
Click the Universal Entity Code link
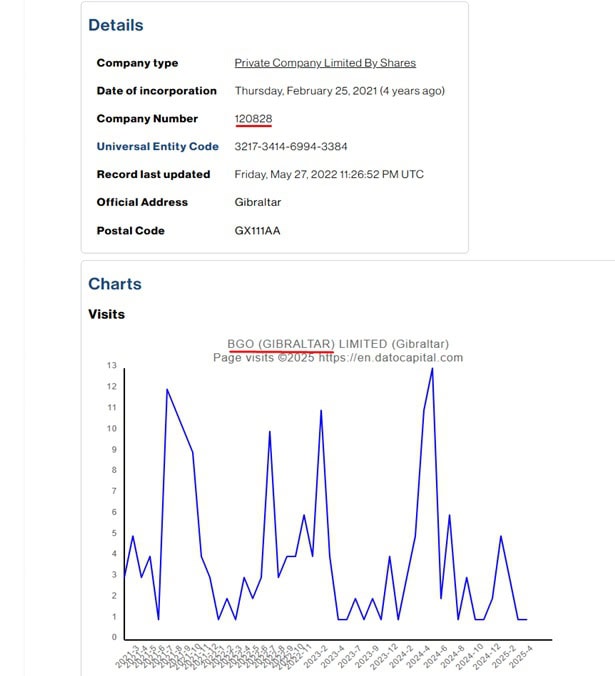tap(157, 146)
